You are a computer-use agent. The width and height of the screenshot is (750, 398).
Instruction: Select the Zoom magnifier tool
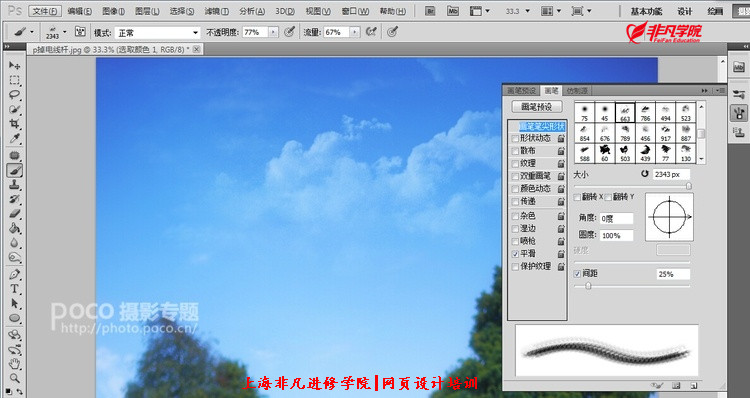pos(14,378)
